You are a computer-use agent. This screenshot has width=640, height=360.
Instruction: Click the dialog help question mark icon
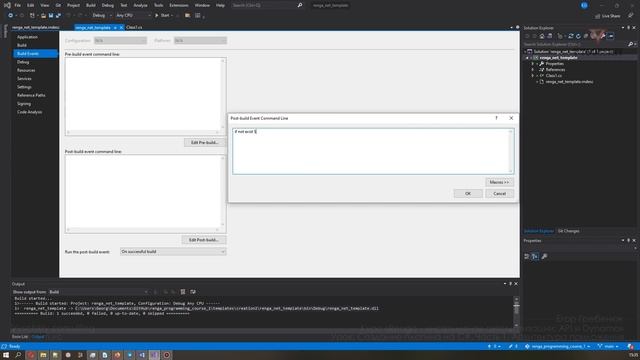[496, 118]
